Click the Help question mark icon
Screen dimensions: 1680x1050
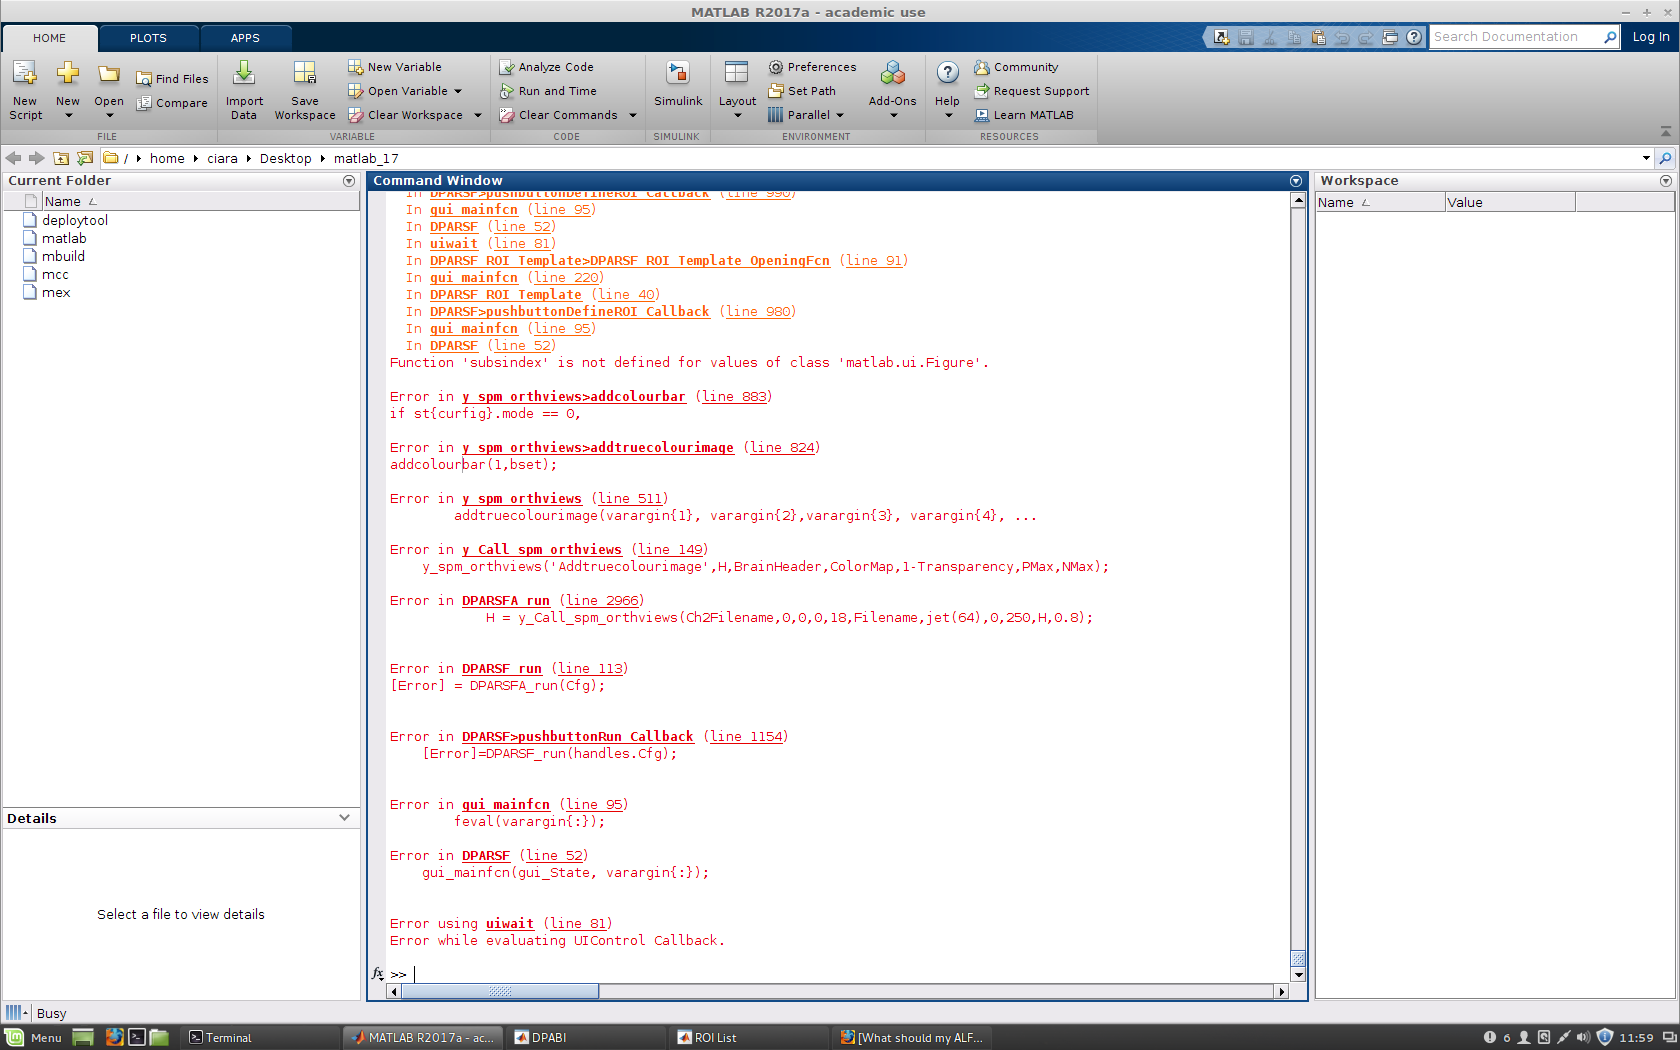pyautogui.click(x=947, y=73)
